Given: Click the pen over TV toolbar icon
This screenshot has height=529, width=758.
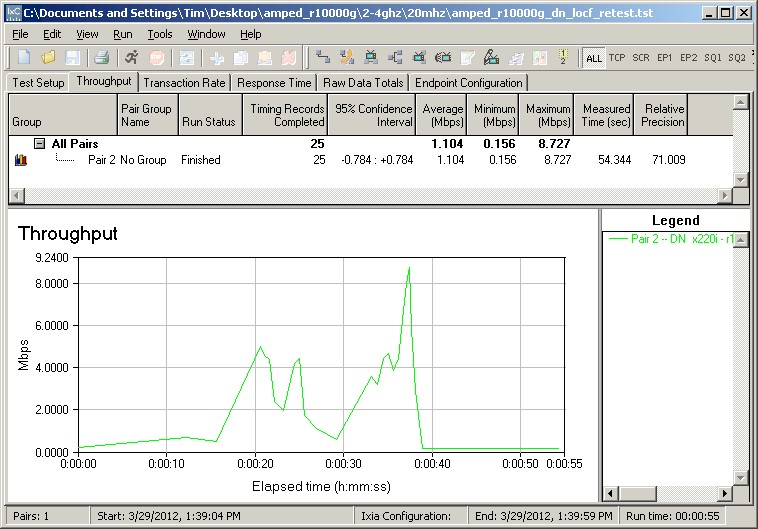Looking at the screenshot, I should [x=492, y=58].
